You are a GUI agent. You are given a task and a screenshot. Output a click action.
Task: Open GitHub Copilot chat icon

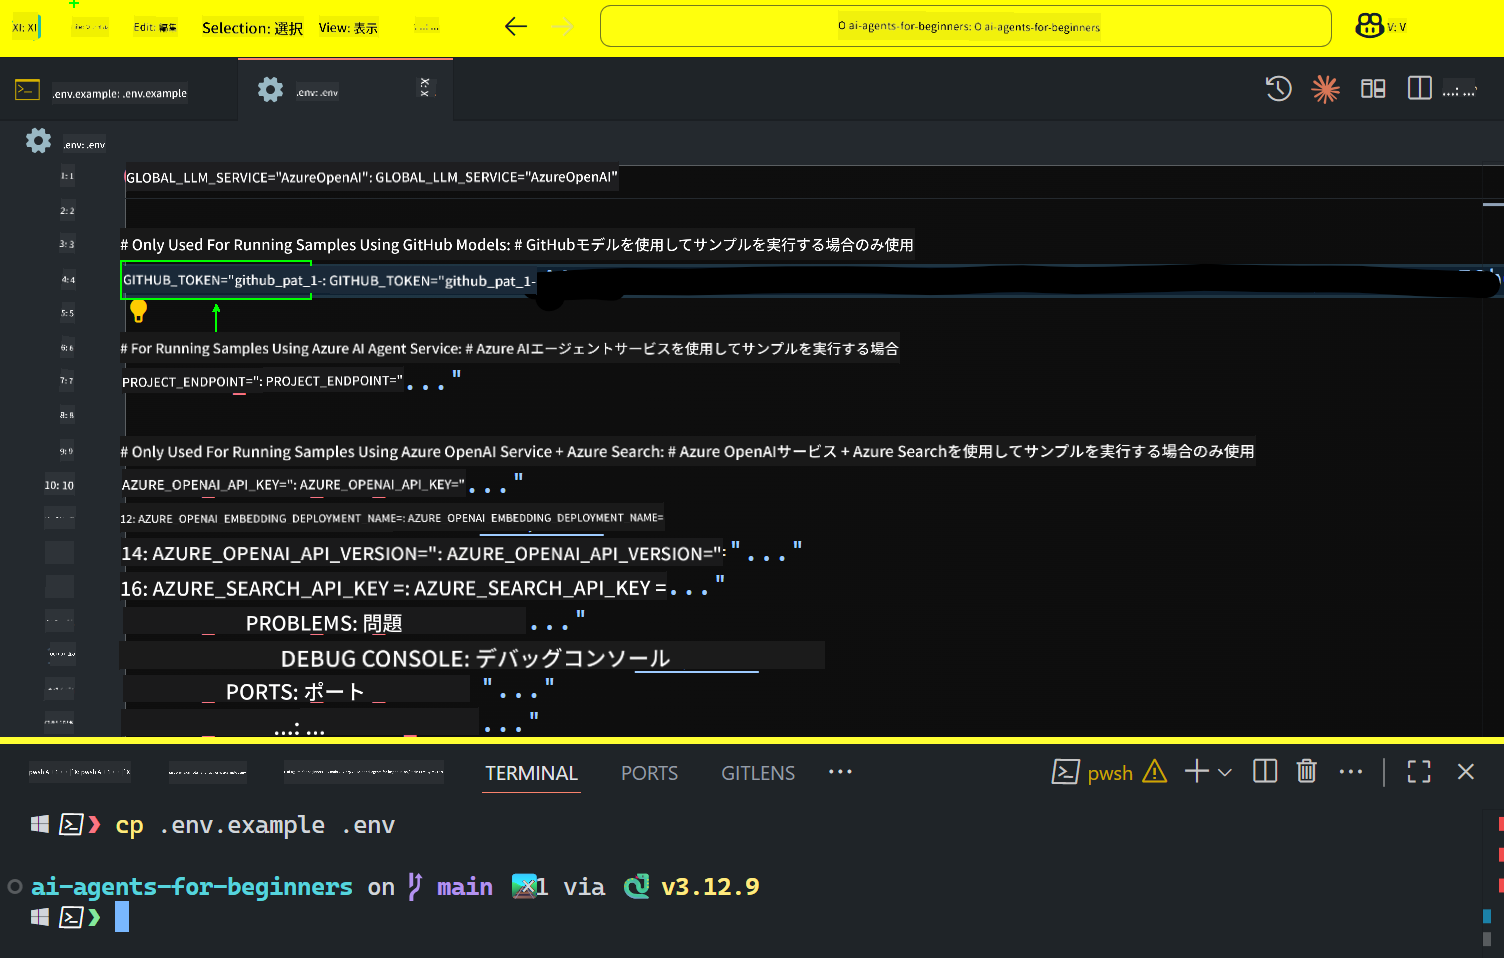coord(1369,26)
